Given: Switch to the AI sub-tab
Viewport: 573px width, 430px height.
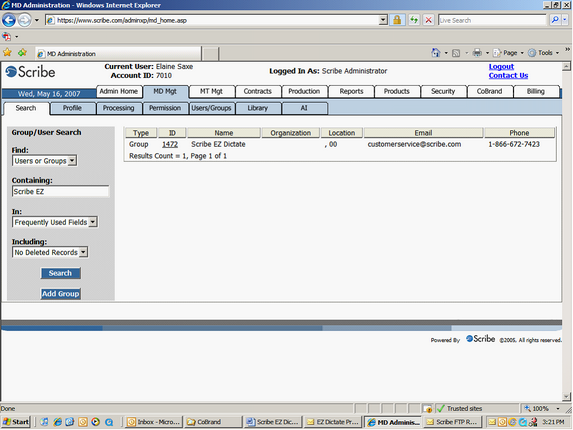Looking at the screenshot, I should pos(304,108).
